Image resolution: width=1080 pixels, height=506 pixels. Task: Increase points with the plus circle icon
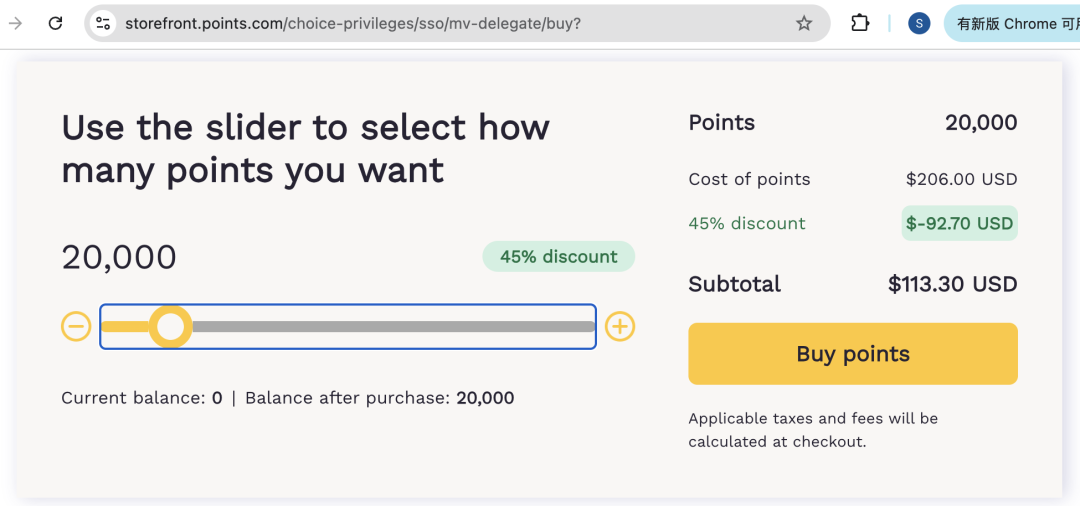tap(620, 326)
